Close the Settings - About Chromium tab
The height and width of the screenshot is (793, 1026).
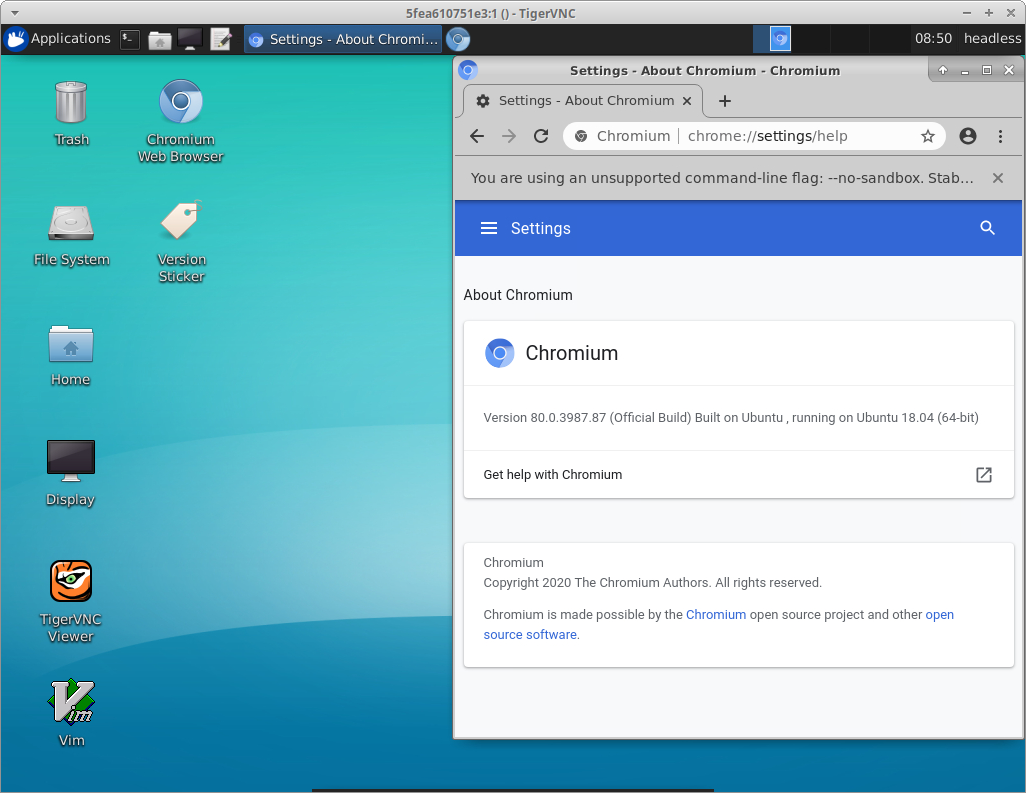(x=686, y=101)
